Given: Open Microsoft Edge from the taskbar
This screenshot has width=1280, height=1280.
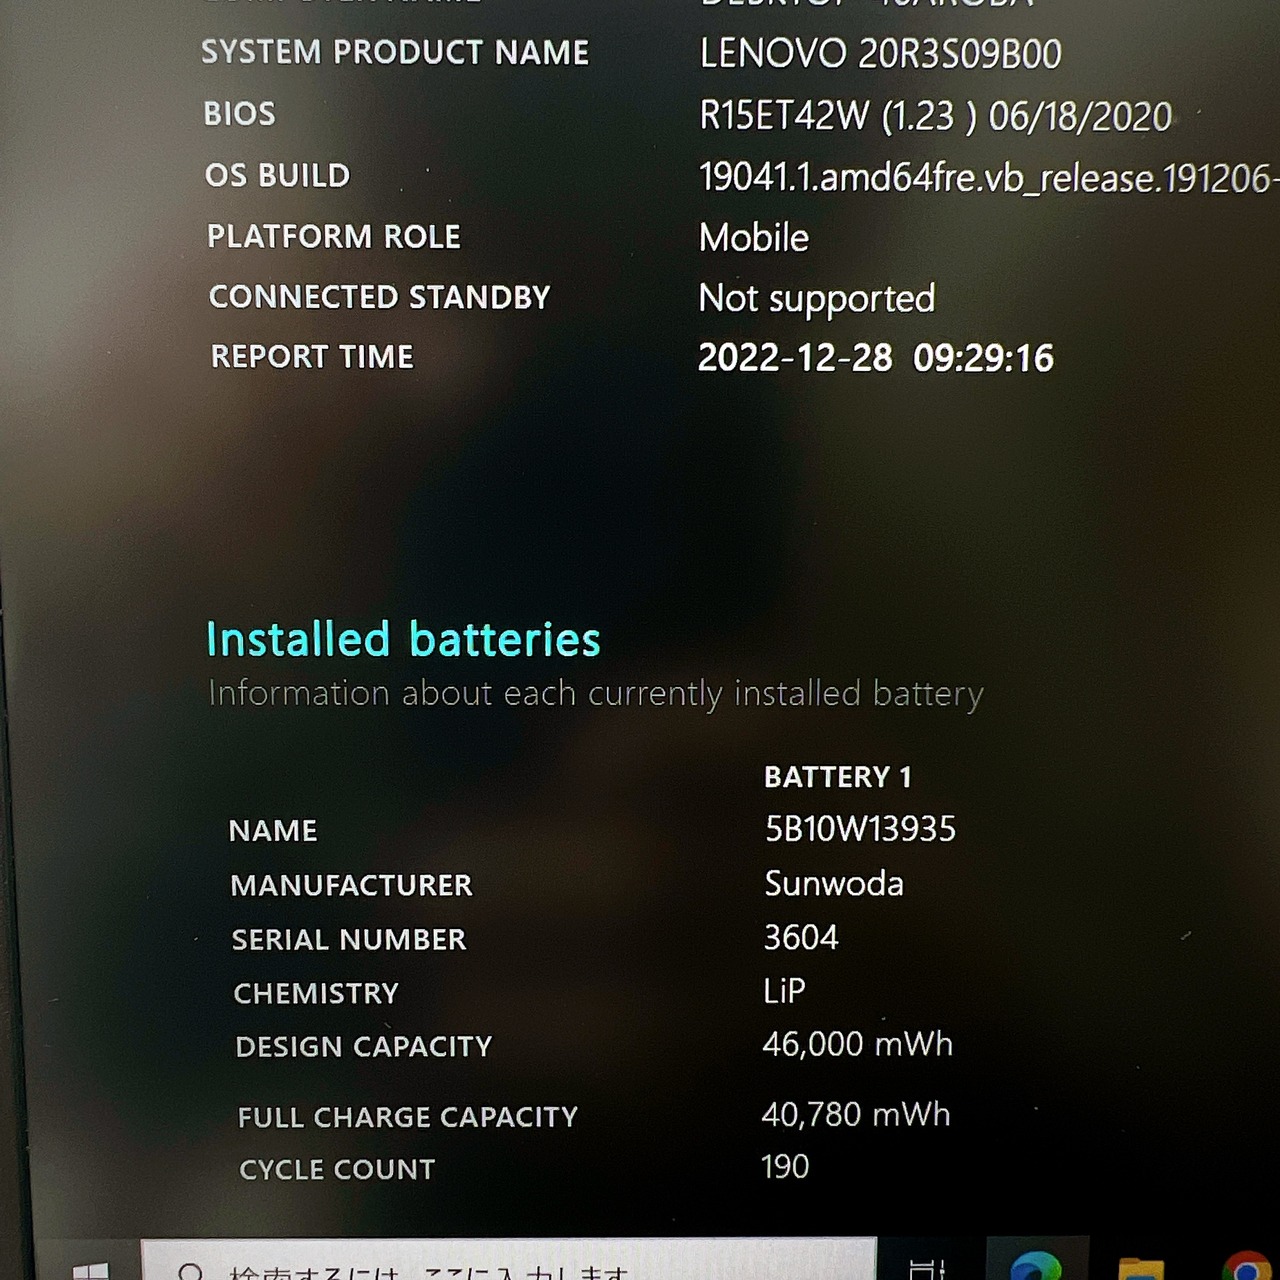Looking at the screenshot, I should coord(1035,1266).
